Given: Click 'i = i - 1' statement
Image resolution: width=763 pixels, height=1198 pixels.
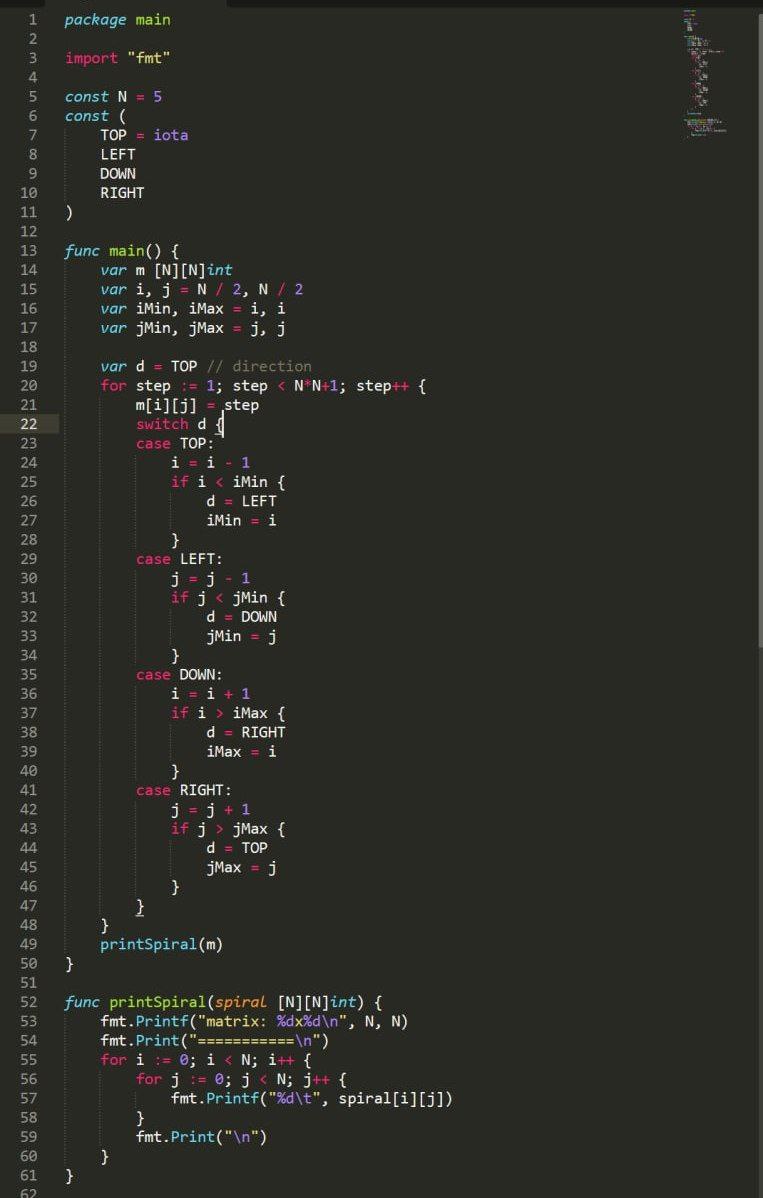Looking at the screenshot, I should tap(211, 463).
